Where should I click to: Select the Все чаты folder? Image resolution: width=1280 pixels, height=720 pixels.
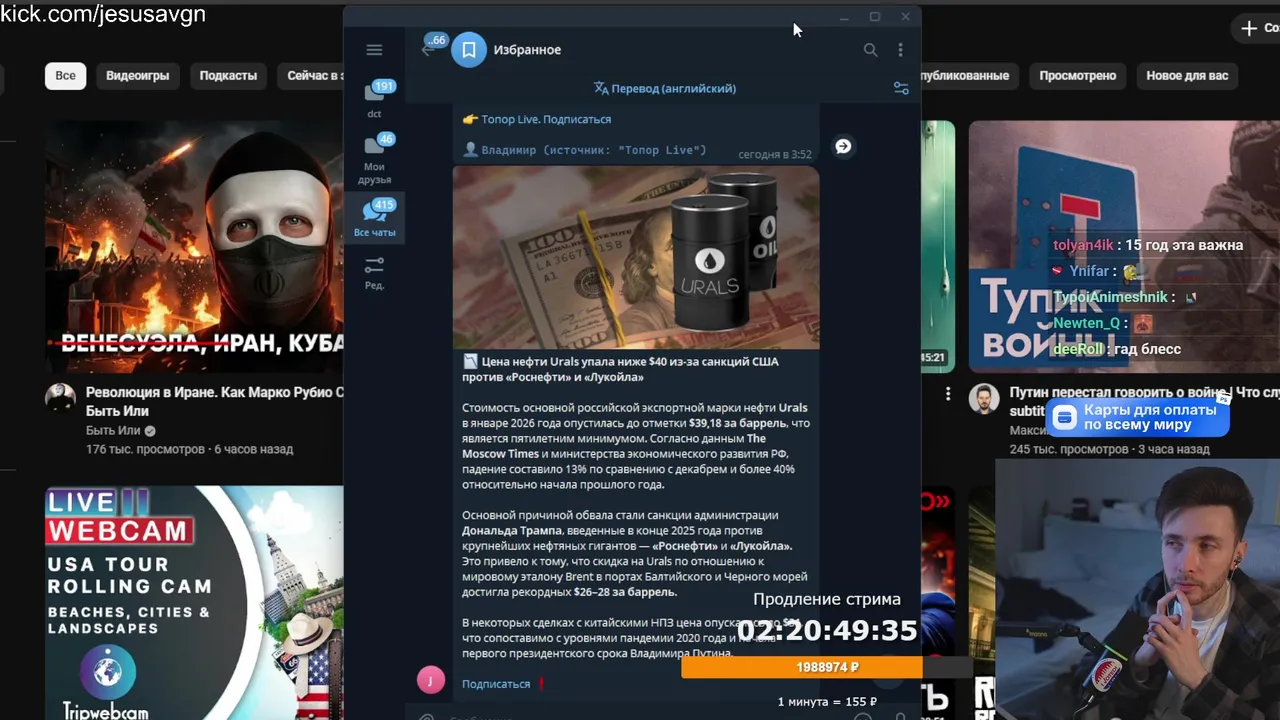pos(374,218)
